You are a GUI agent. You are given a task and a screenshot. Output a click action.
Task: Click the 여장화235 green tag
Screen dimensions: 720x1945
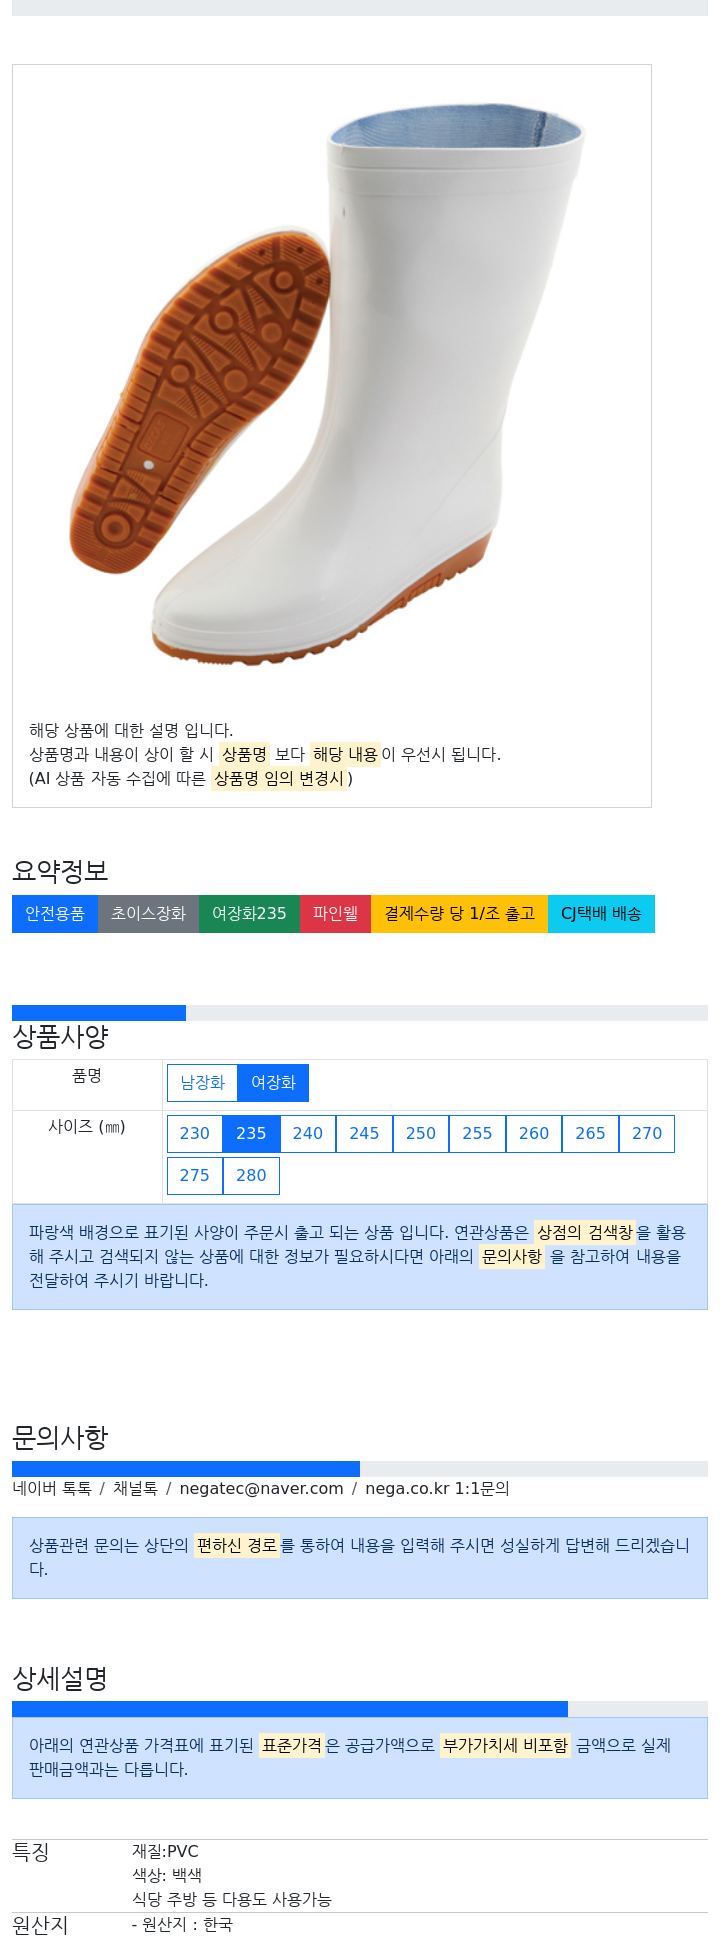pyautogui.click(x=249, y=914)
